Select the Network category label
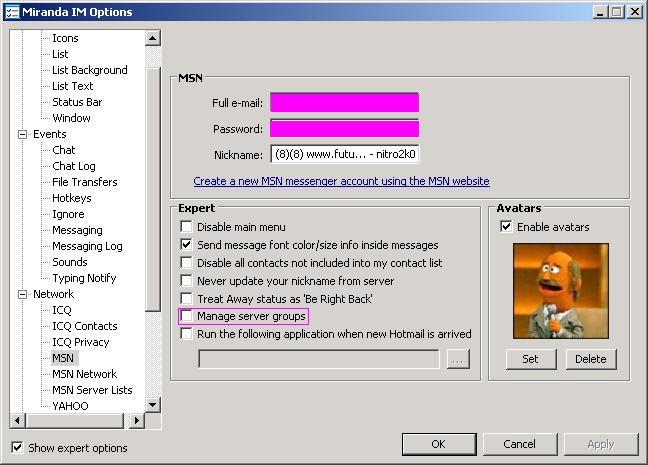The width and height of the screenshot is (648, 465). [53, 294]
